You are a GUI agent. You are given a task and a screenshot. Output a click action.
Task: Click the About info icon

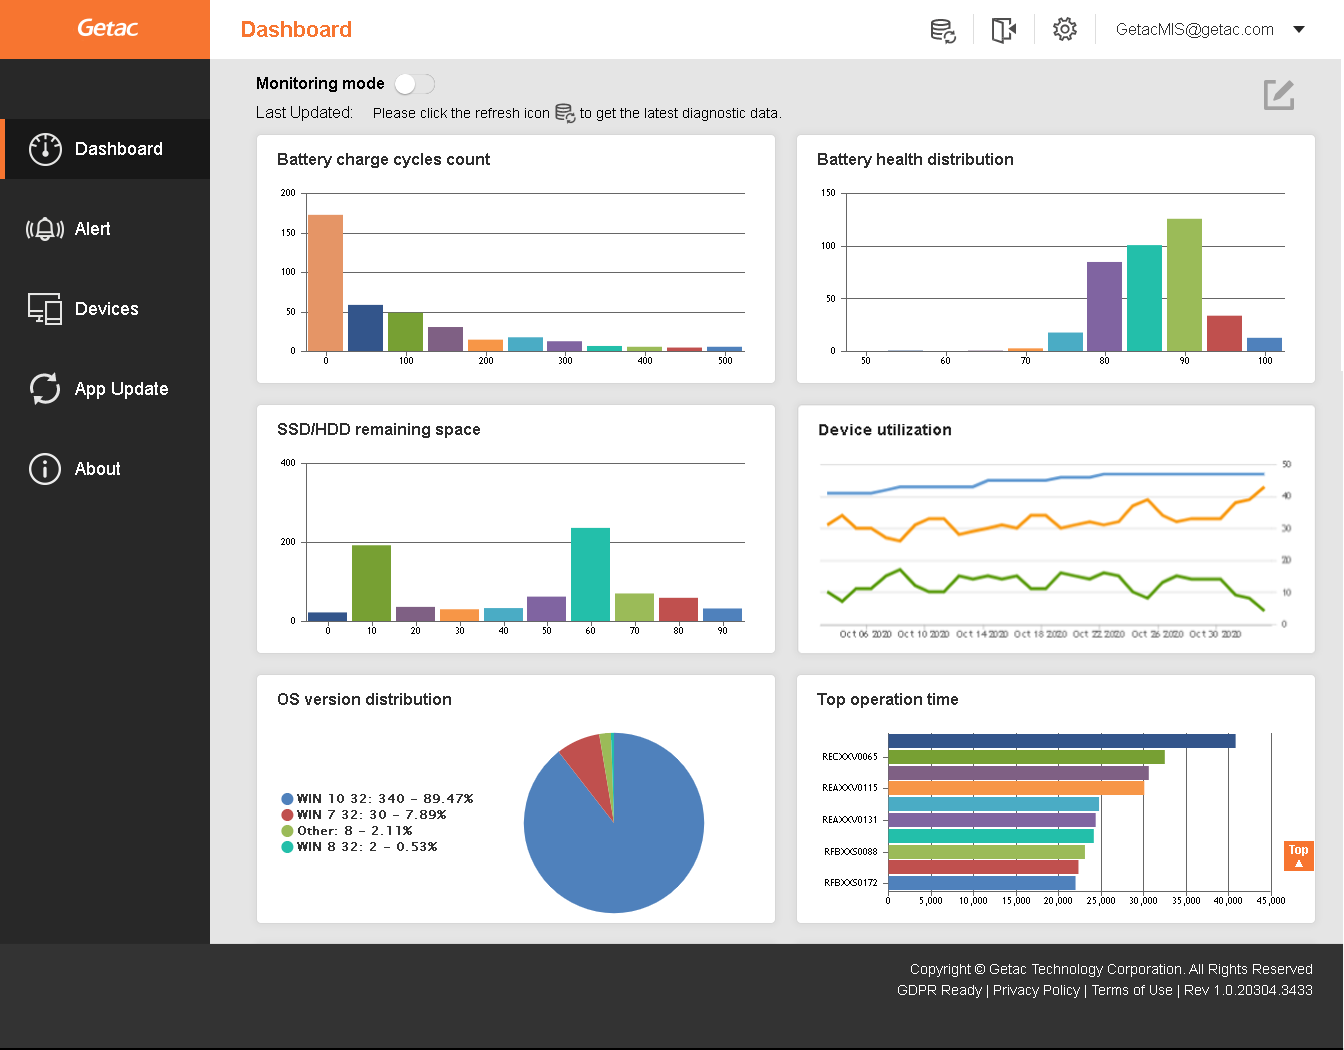(45, 469)
